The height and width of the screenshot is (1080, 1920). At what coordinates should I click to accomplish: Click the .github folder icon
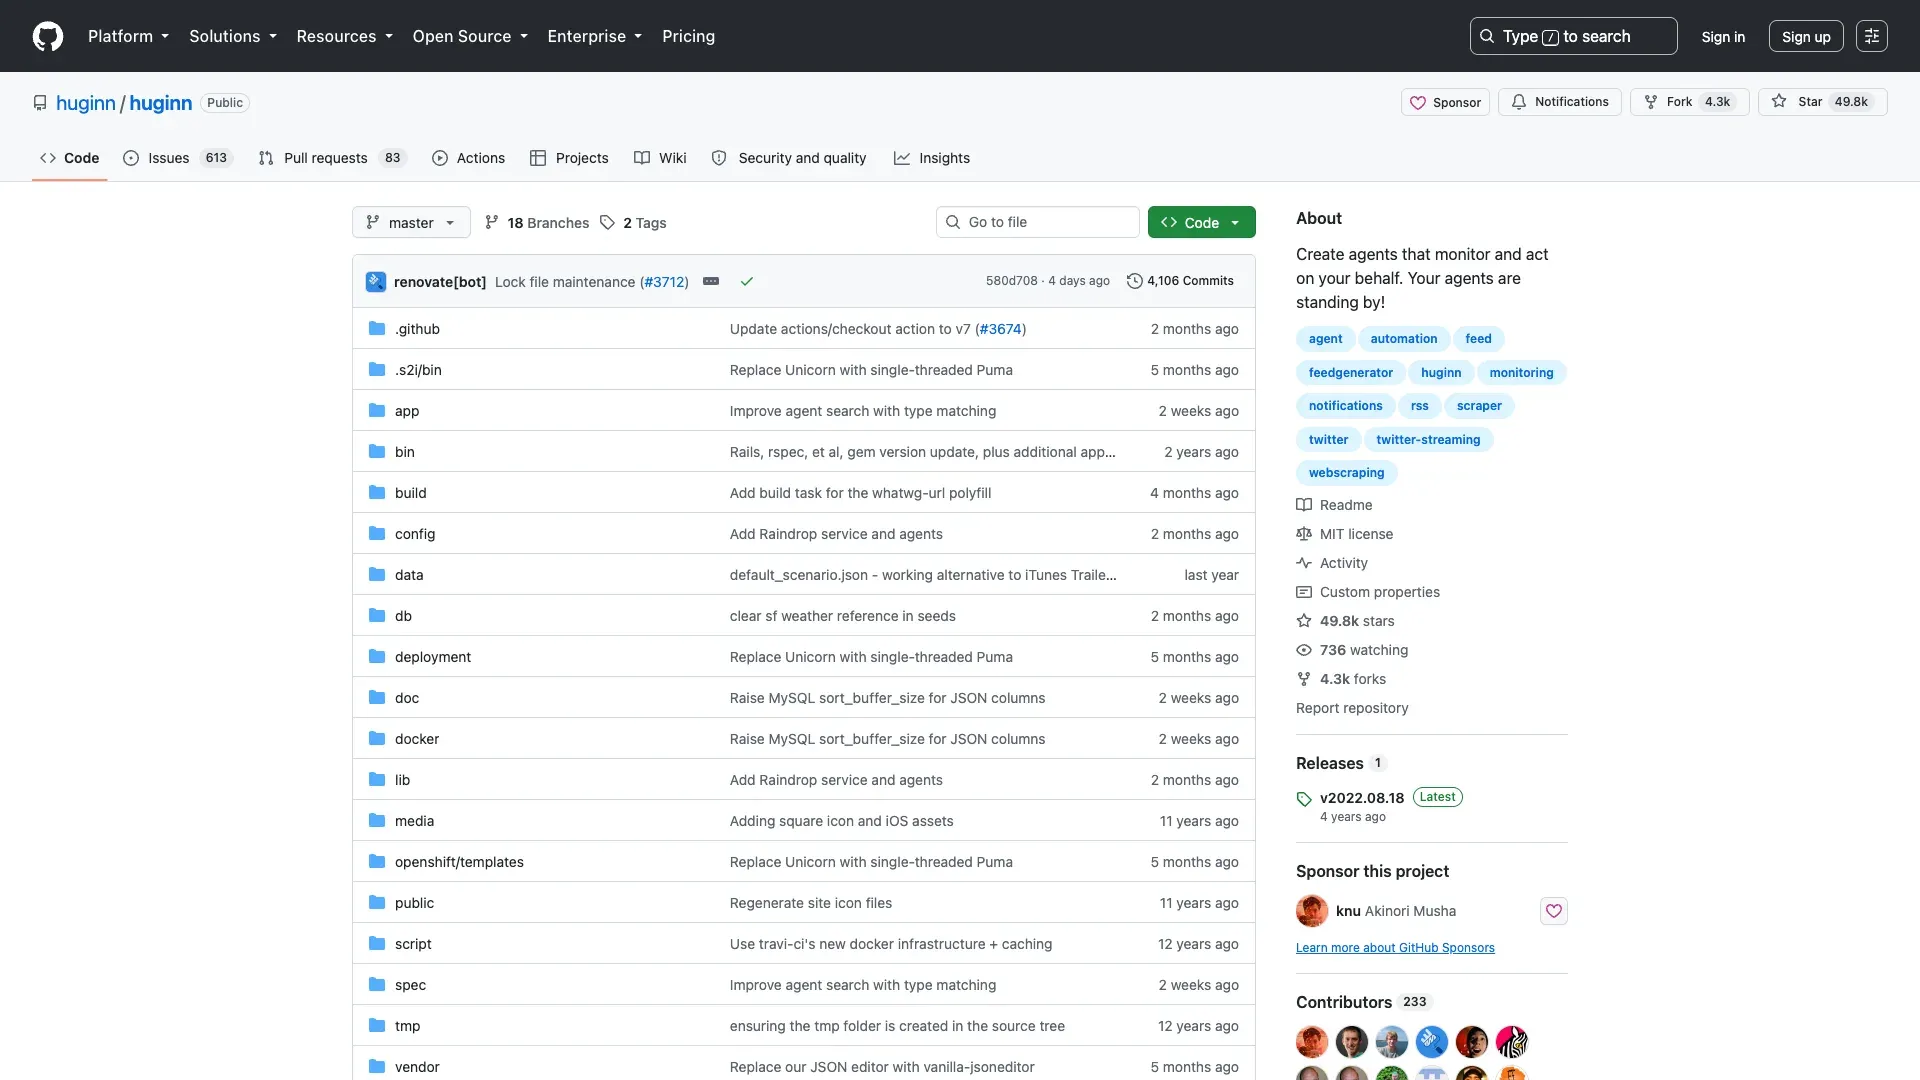(x=377, y=328)
